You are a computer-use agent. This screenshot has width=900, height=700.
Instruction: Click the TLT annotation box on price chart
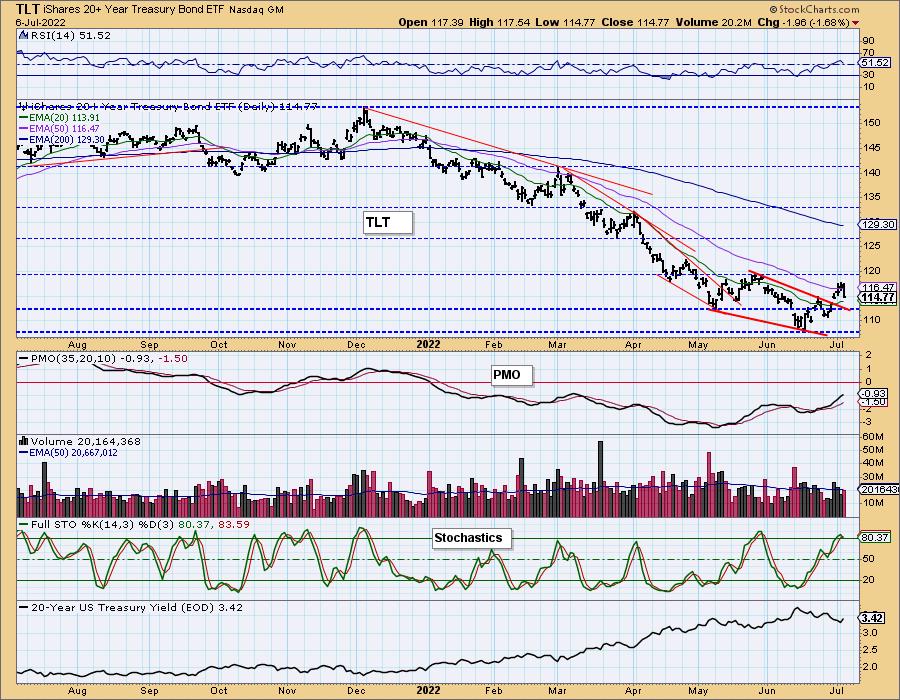[x=388, y=223]
